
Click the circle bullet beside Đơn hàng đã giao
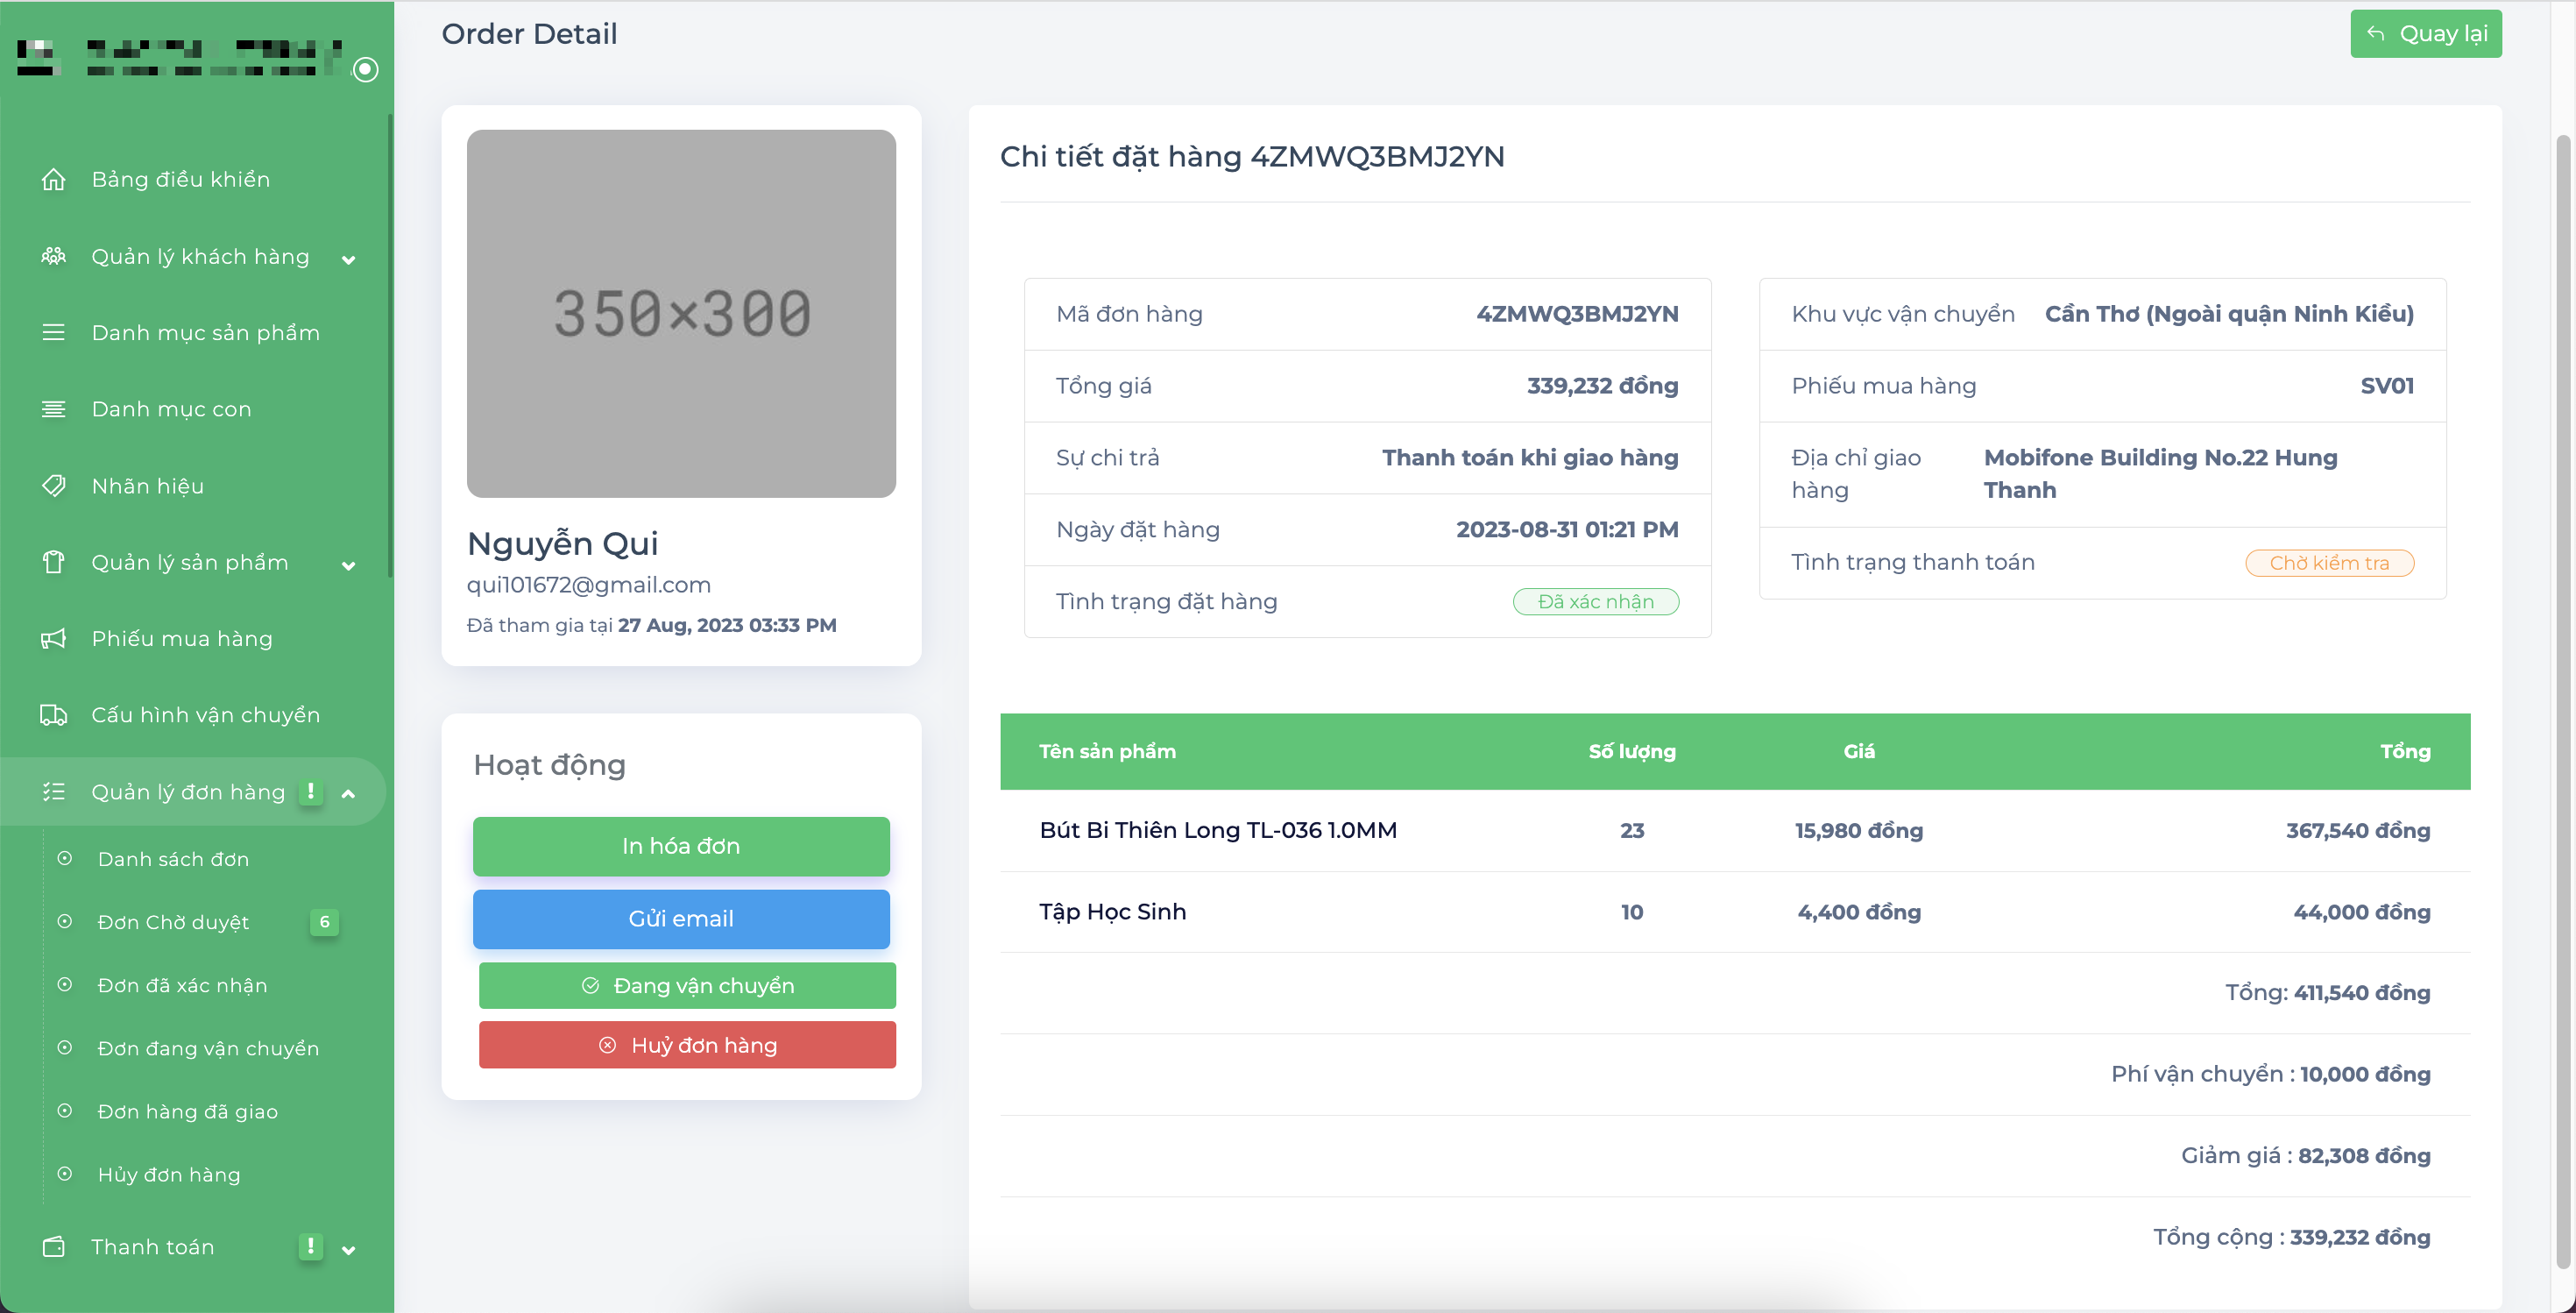coord(65,1110)
